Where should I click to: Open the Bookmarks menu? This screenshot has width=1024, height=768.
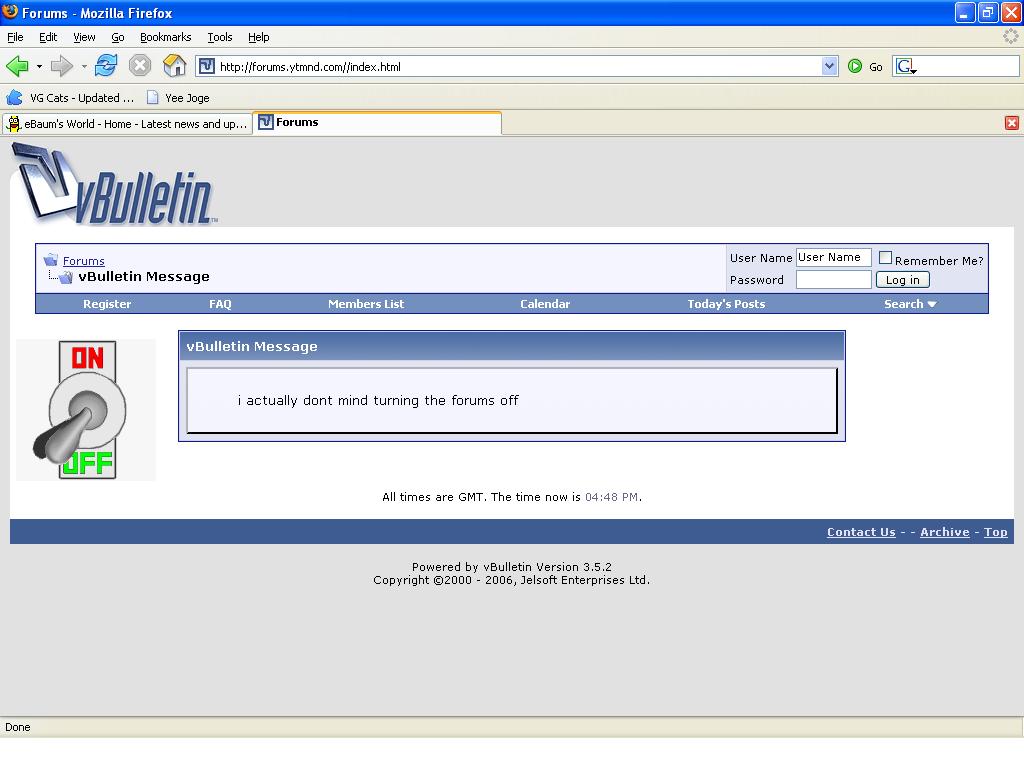coord(166,37)
